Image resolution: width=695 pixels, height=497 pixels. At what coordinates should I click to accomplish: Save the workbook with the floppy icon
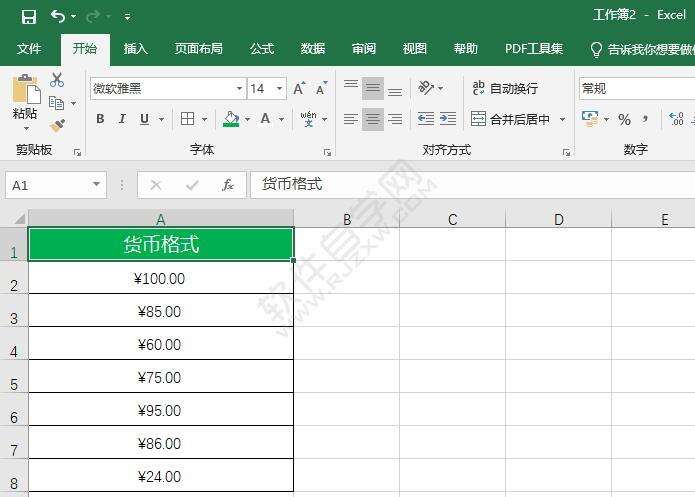[x=29, y=17]
